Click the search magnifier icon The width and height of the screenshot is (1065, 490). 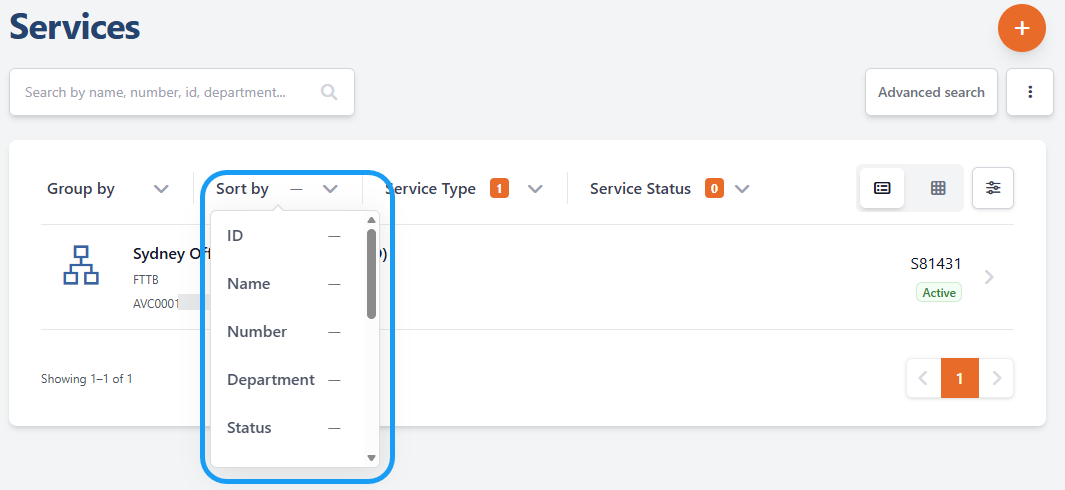pyautogui.click(x=329, y=92)
